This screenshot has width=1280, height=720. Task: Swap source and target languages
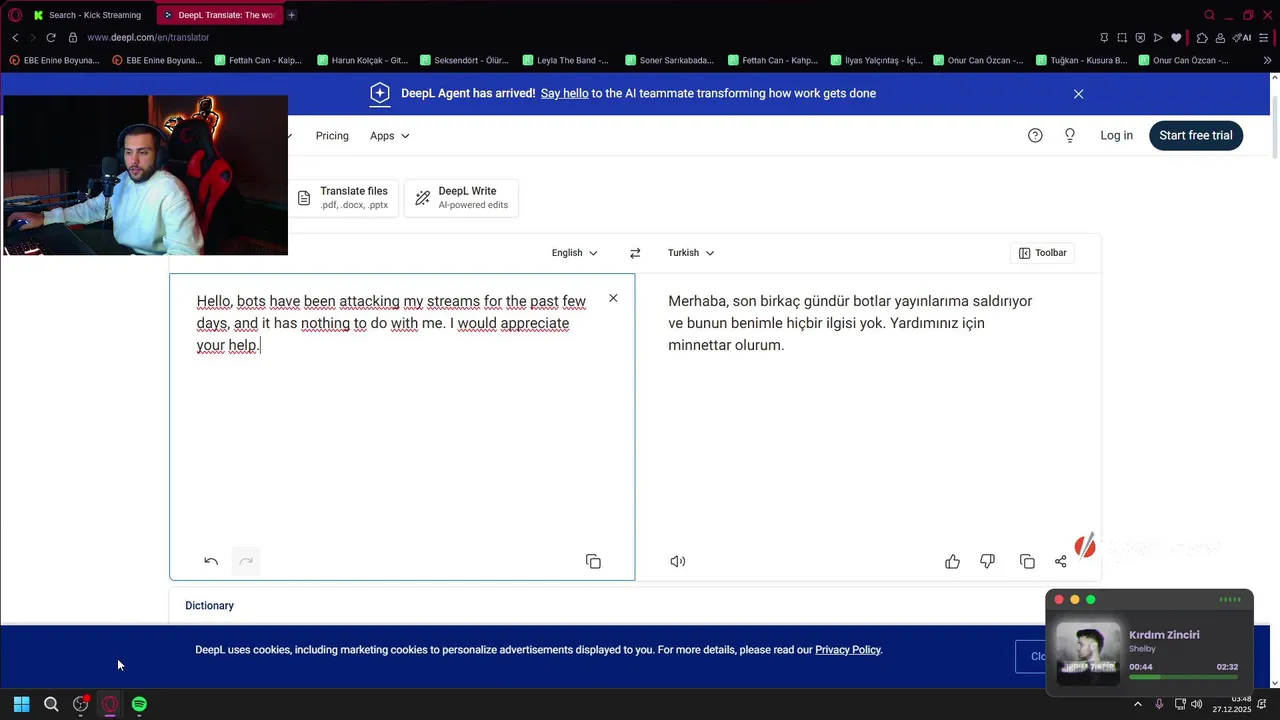point(635,253)
